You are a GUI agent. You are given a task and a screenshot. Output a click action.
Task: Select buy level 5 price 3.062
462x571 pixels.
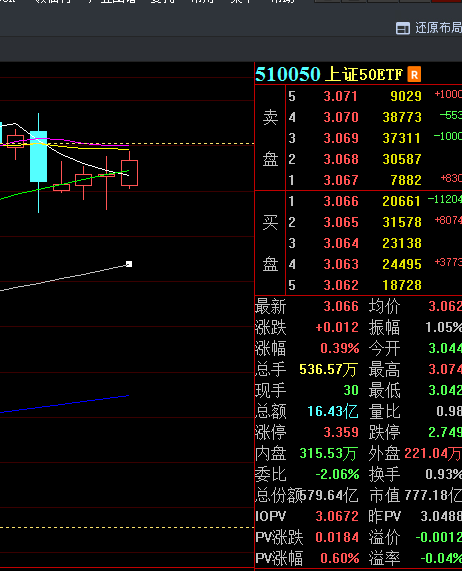coord(341,285)
